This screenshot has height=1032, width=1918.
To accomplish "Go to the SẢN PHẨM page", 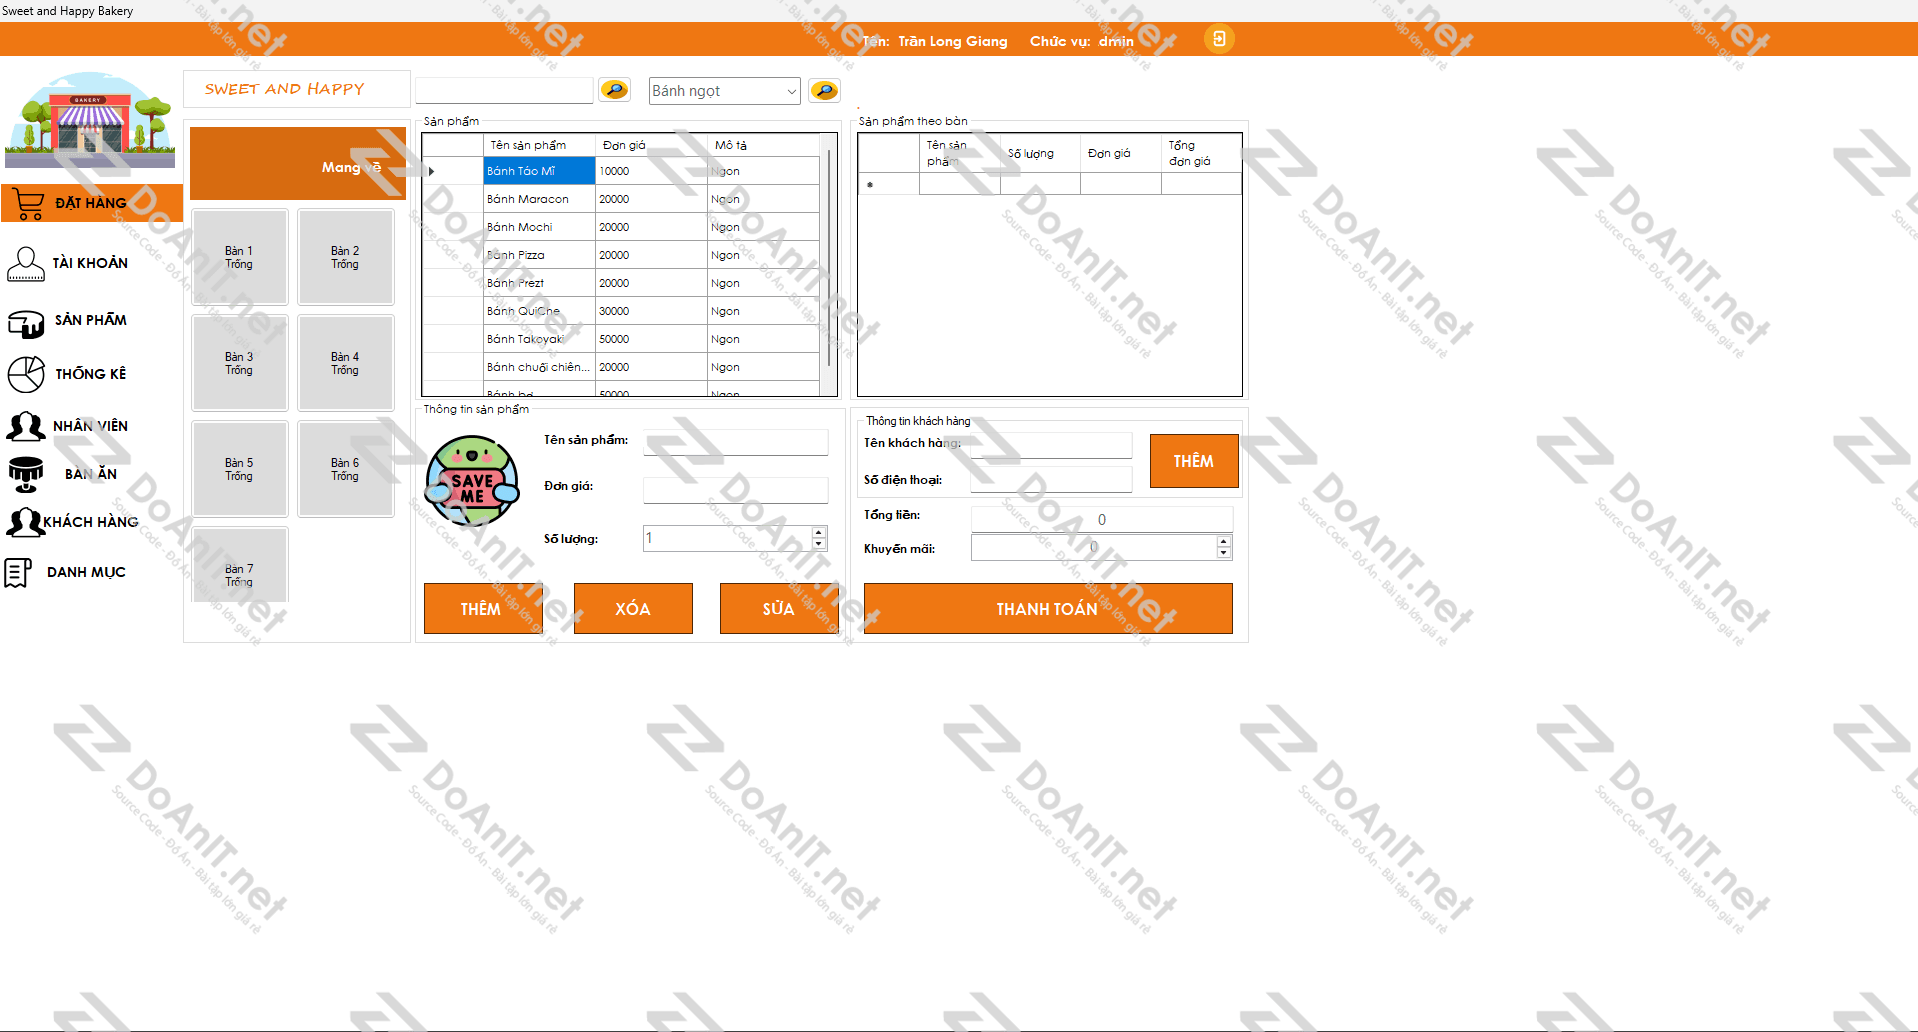I will point(90,320).
